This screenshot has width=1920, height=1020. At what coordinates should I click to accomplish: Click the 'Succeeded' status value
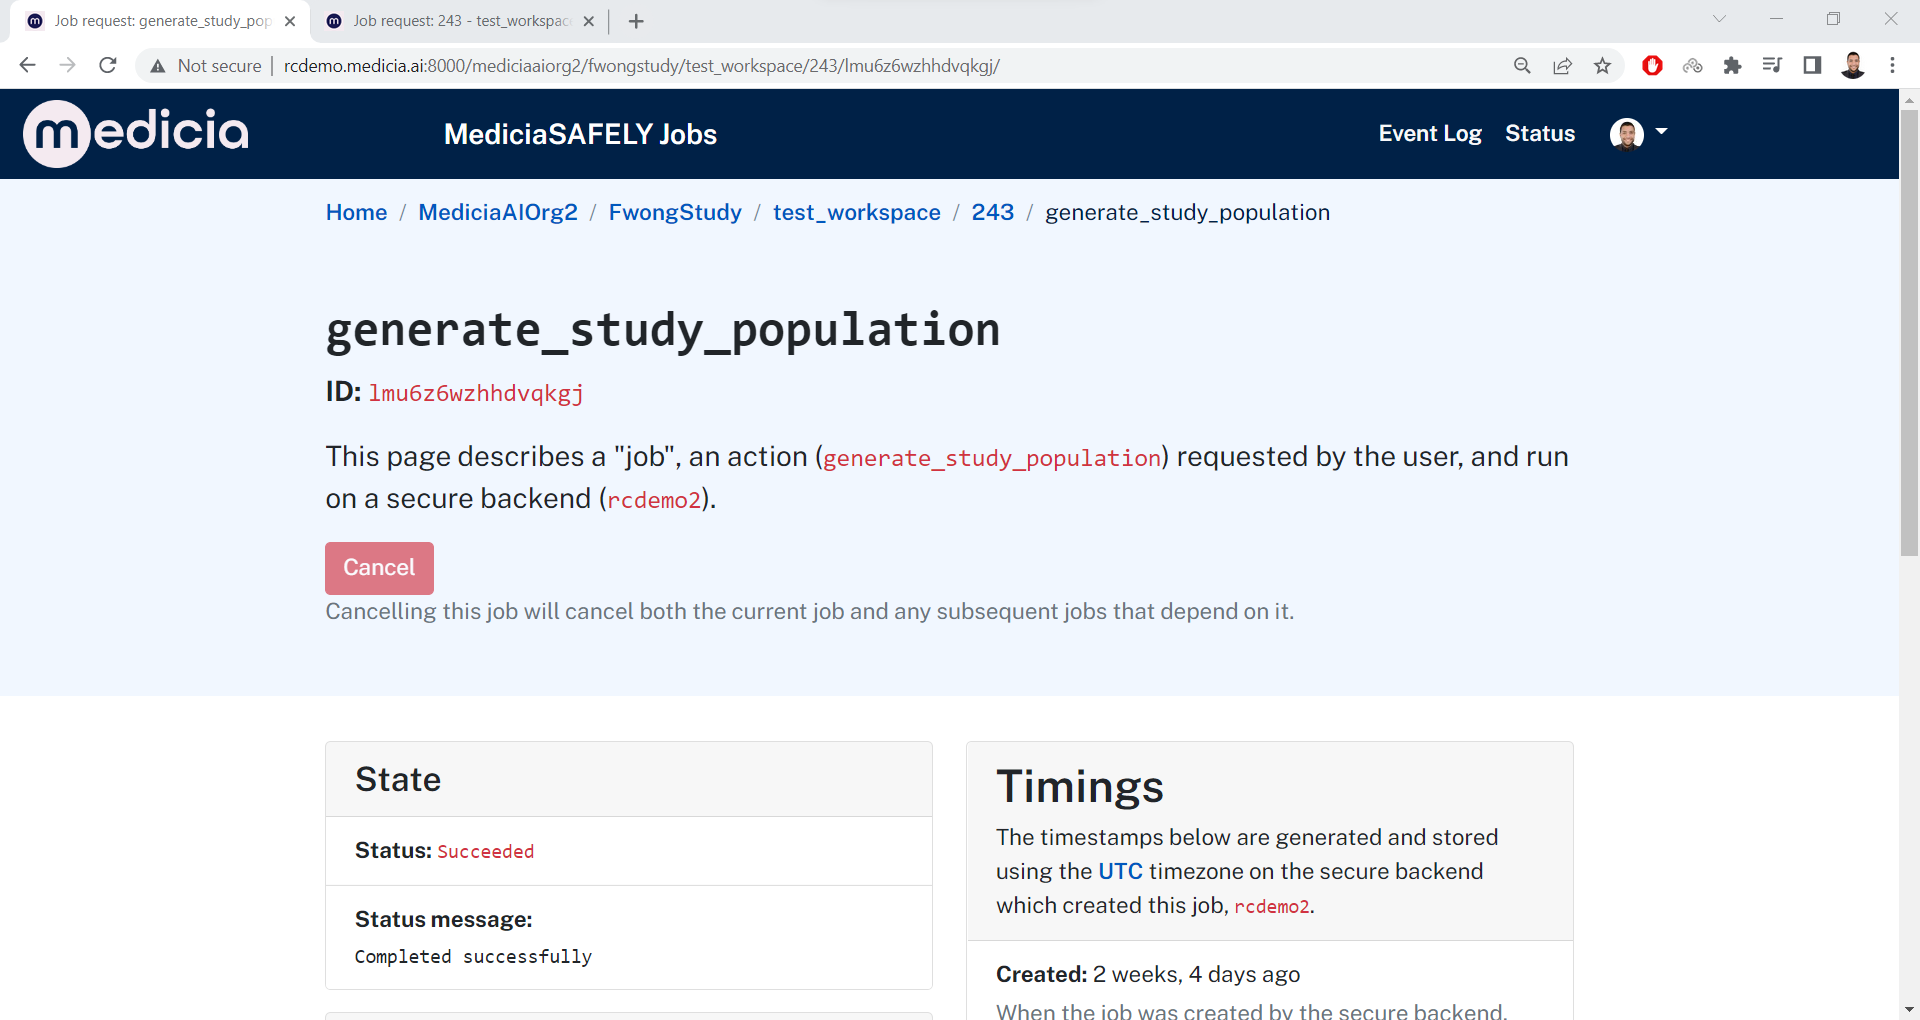coord(486,851)
